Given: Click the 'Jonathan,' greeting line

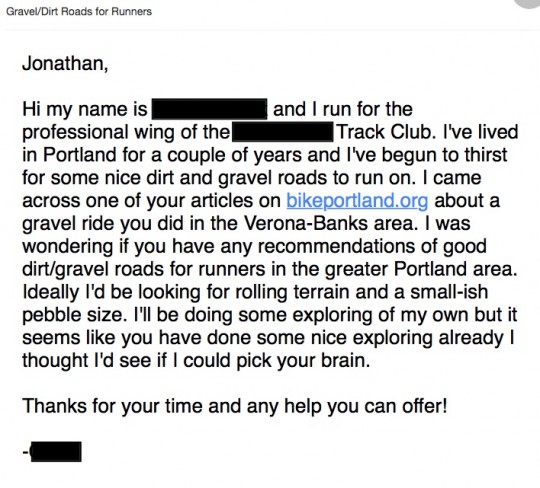Looking at the screenshot, I should click(65, 64).
